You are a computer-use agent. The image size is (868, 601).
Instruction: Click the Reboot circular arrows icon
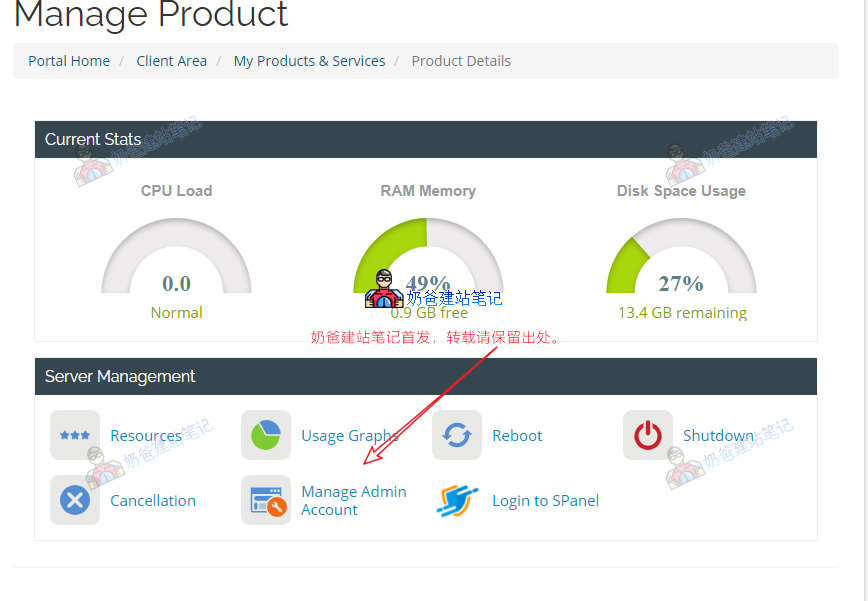pos(457,435)
